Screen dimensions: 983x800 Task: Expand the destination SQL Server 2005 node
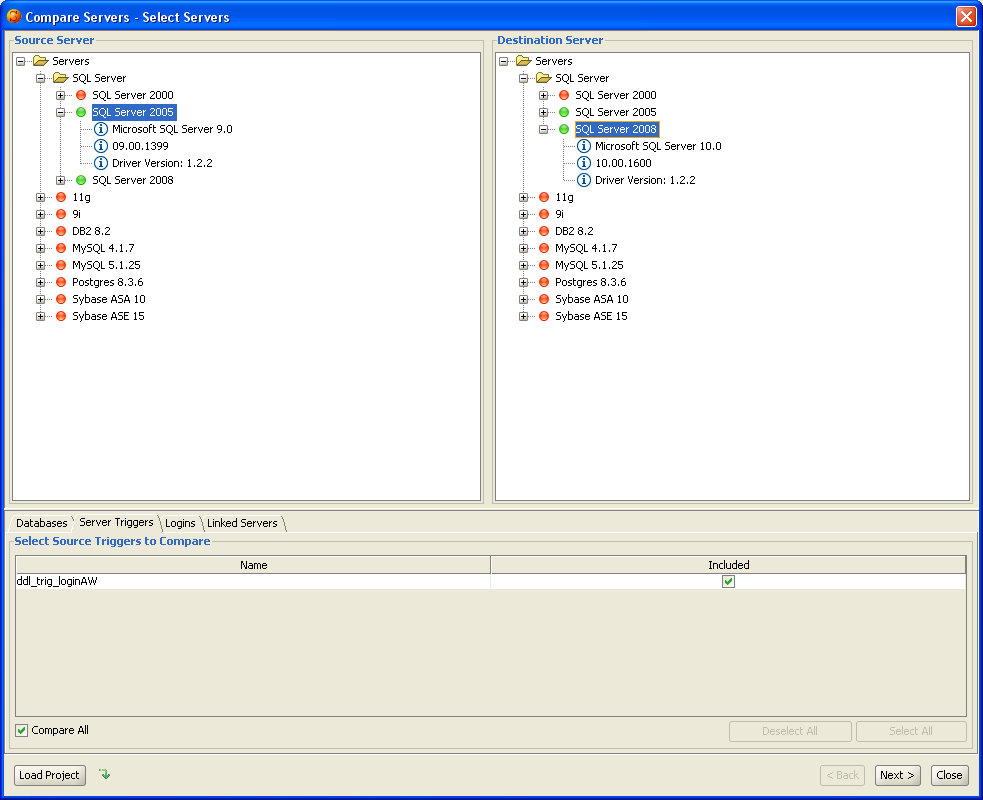coord(544,112)
